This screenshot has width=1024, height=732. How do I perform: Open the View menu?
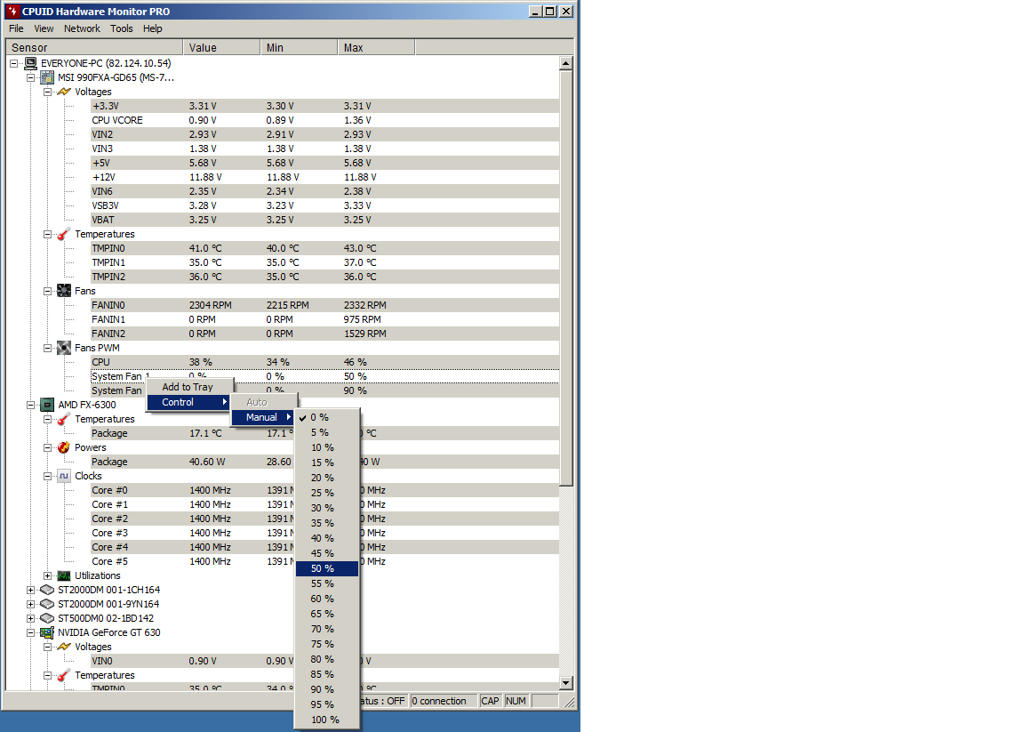[44, 29]
